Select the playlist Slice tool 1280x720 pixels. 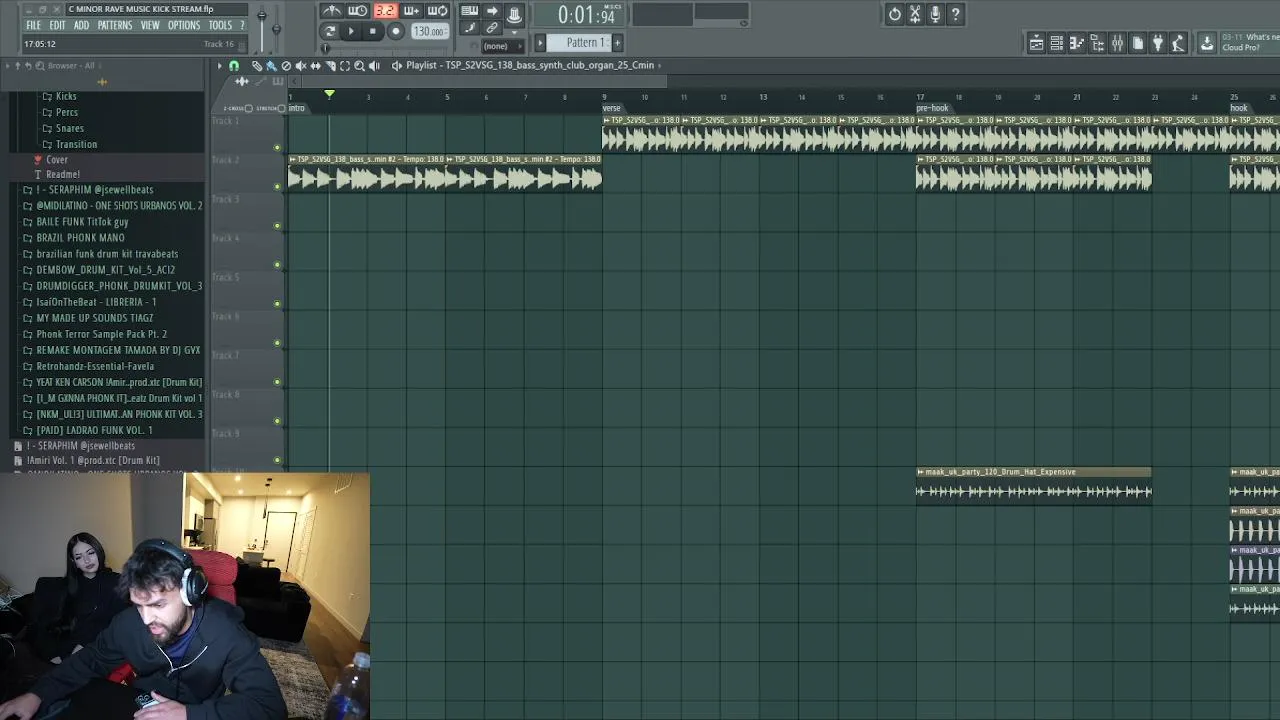330,66
